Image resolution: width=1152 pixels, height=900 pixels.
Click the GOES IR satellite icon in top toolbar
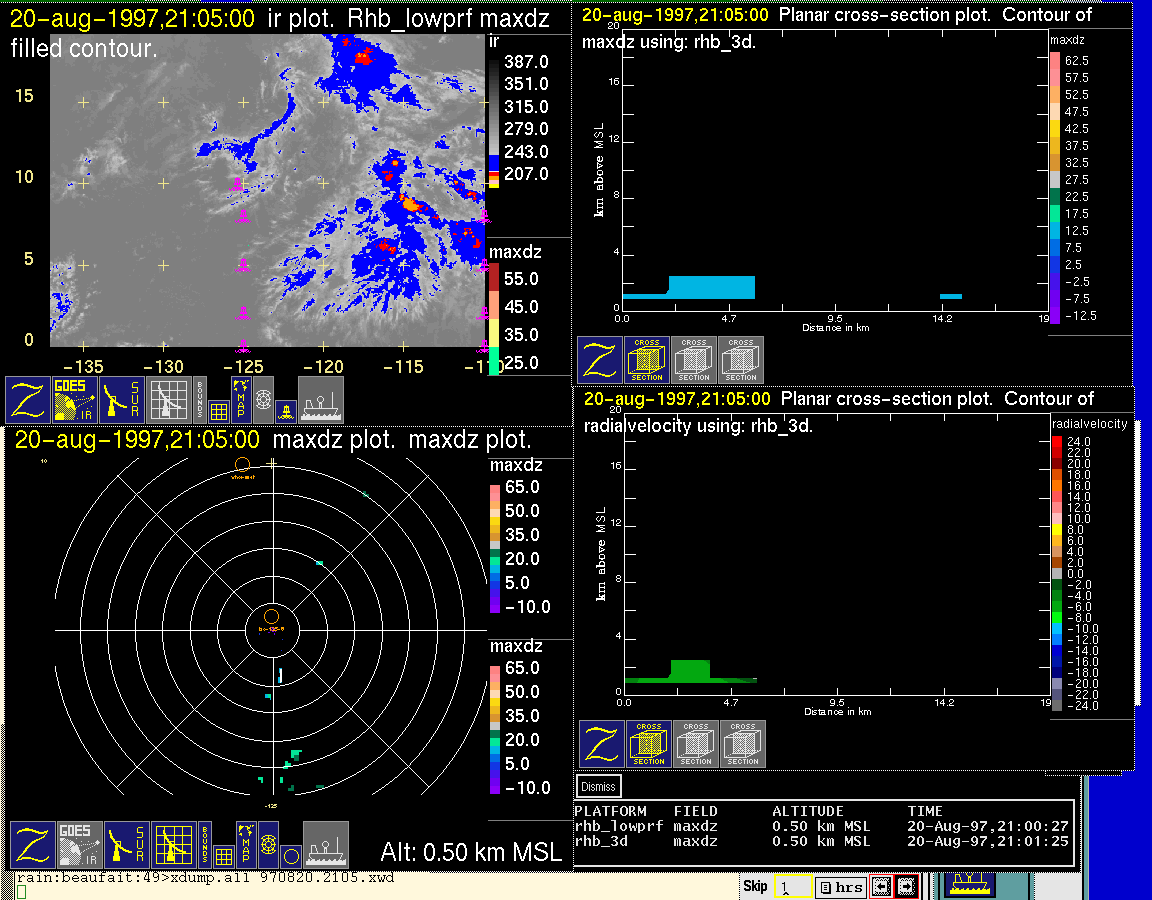pyautogui.click(x=76, y=400)
